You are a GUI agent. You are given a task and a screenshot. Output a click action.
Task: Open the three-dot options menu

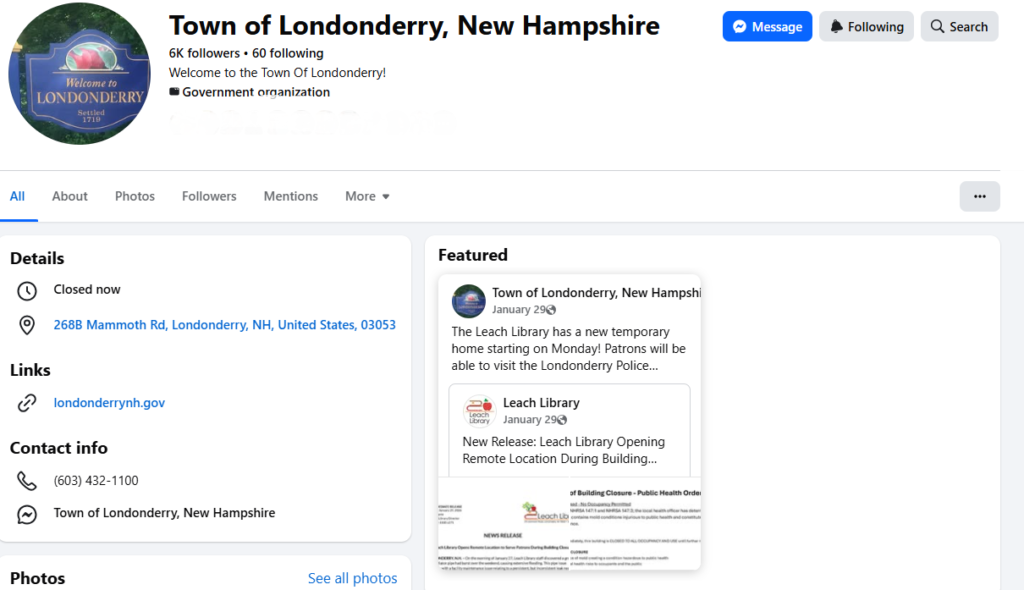(979, 196)
